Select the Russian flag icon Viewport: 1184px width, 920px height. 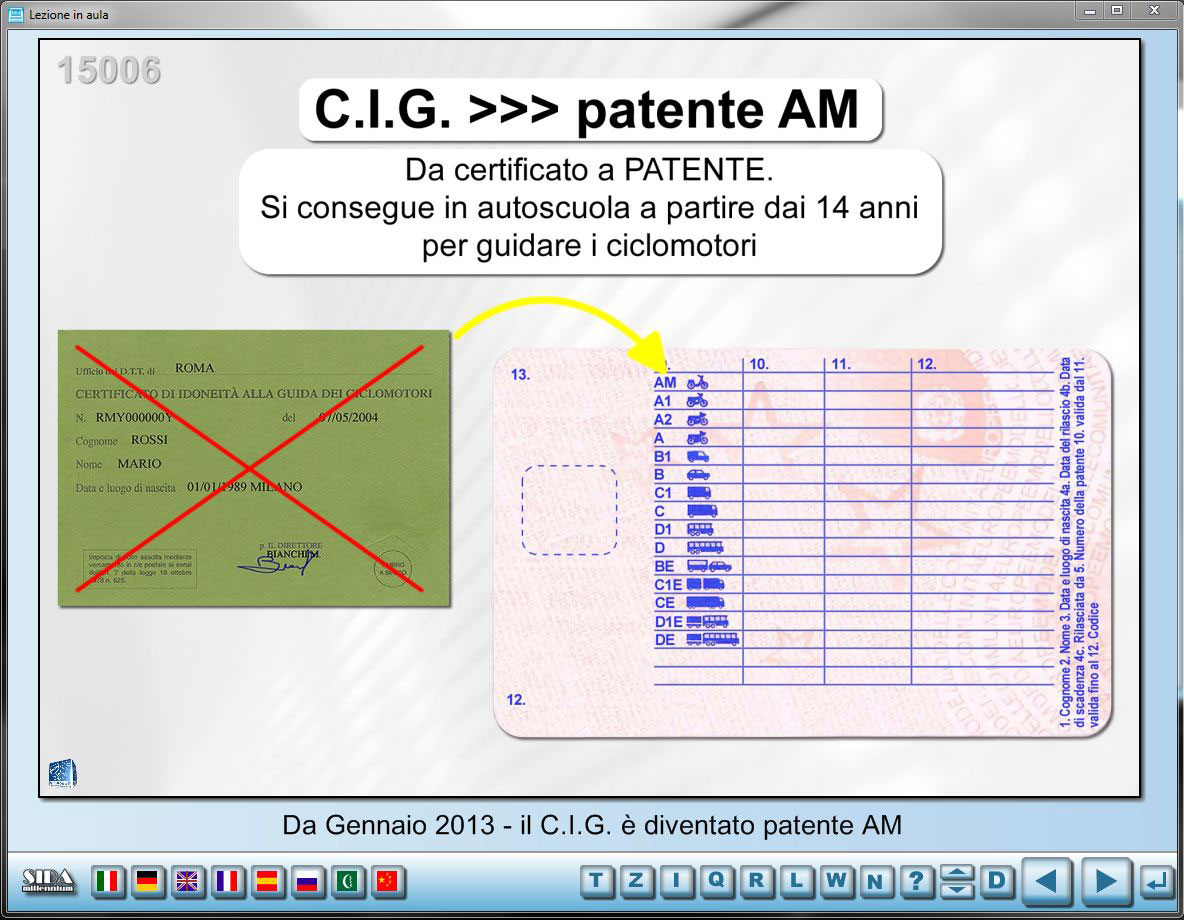(308, 883)
